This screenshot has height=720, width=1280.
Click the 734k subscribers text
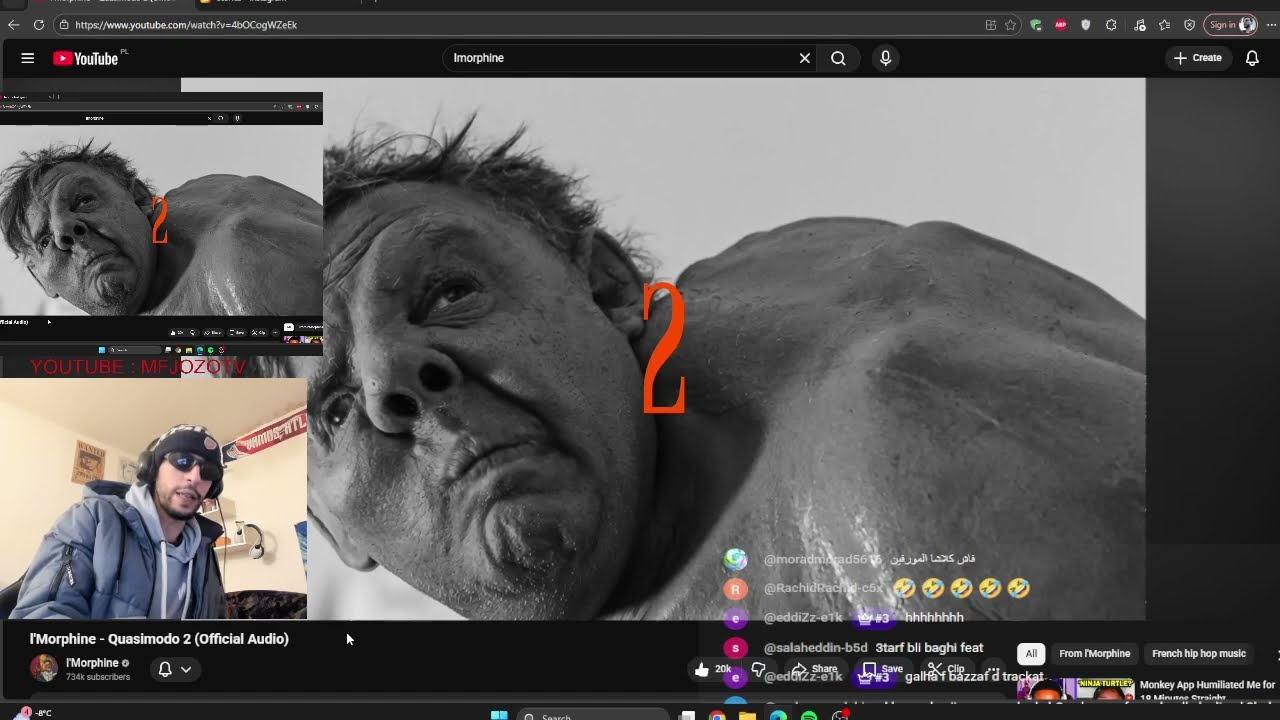tap(98, 677)
